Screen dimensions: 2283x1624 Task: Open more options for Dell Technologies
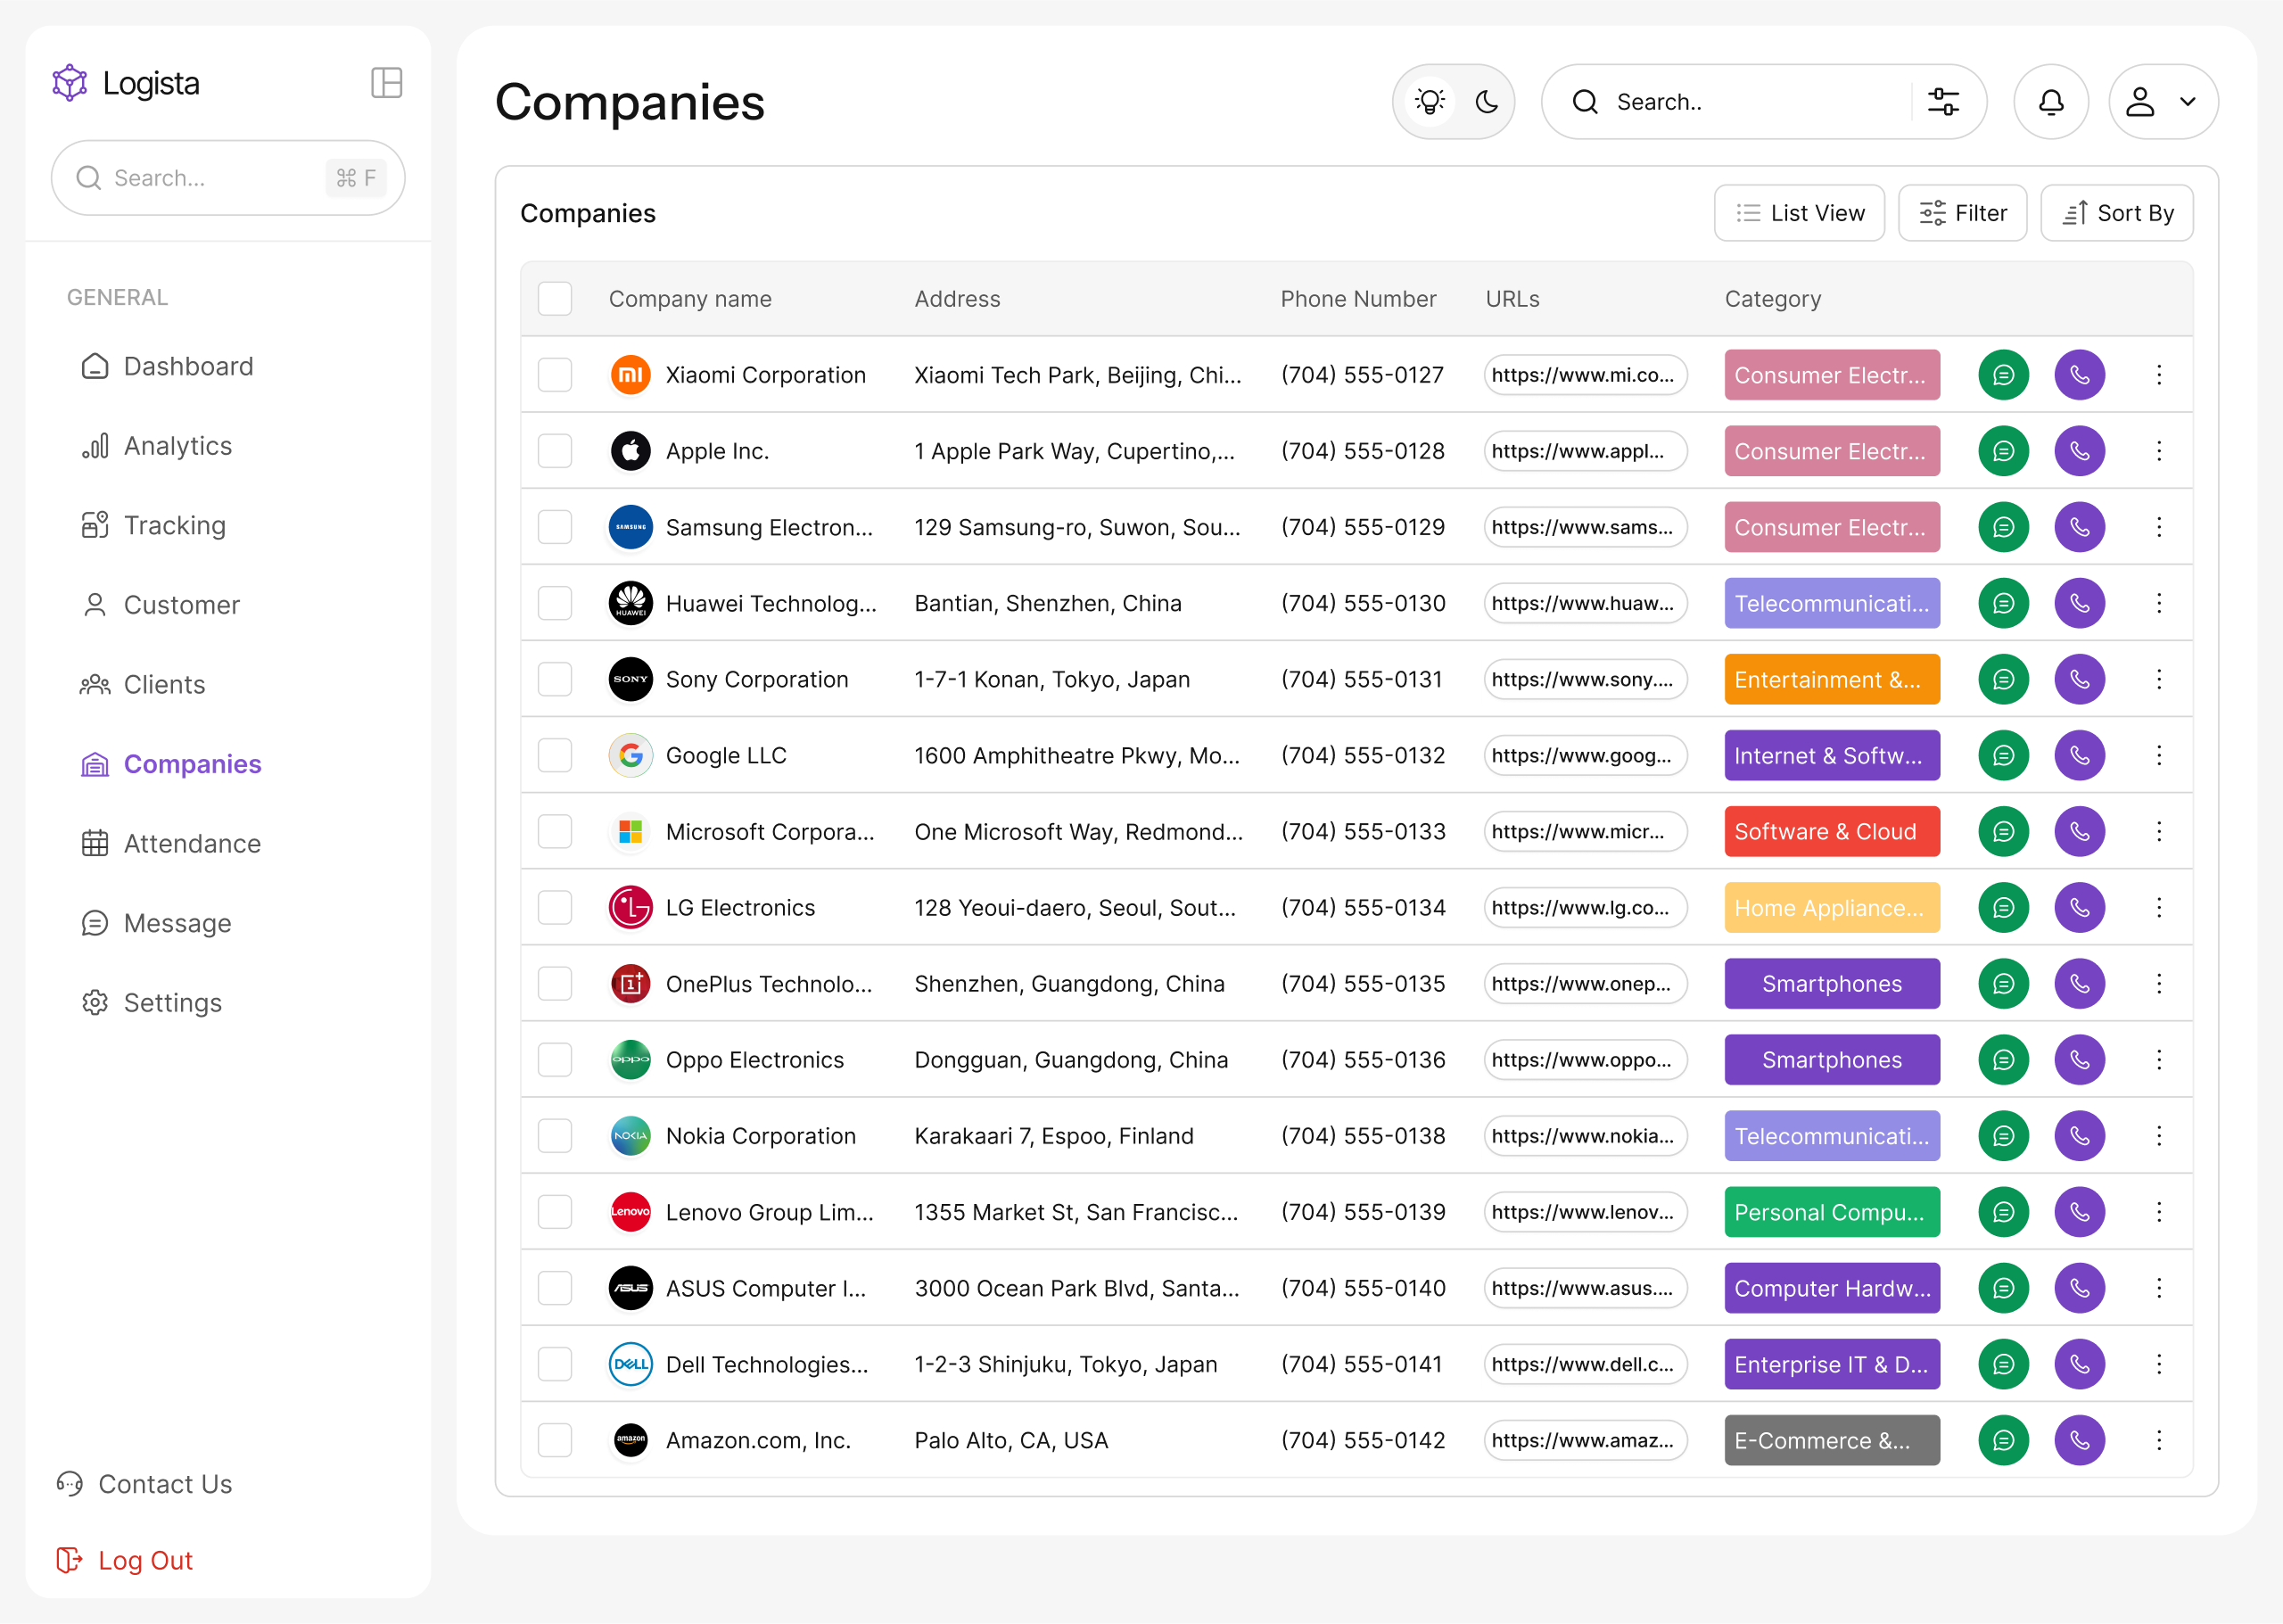[2159, 1364]
